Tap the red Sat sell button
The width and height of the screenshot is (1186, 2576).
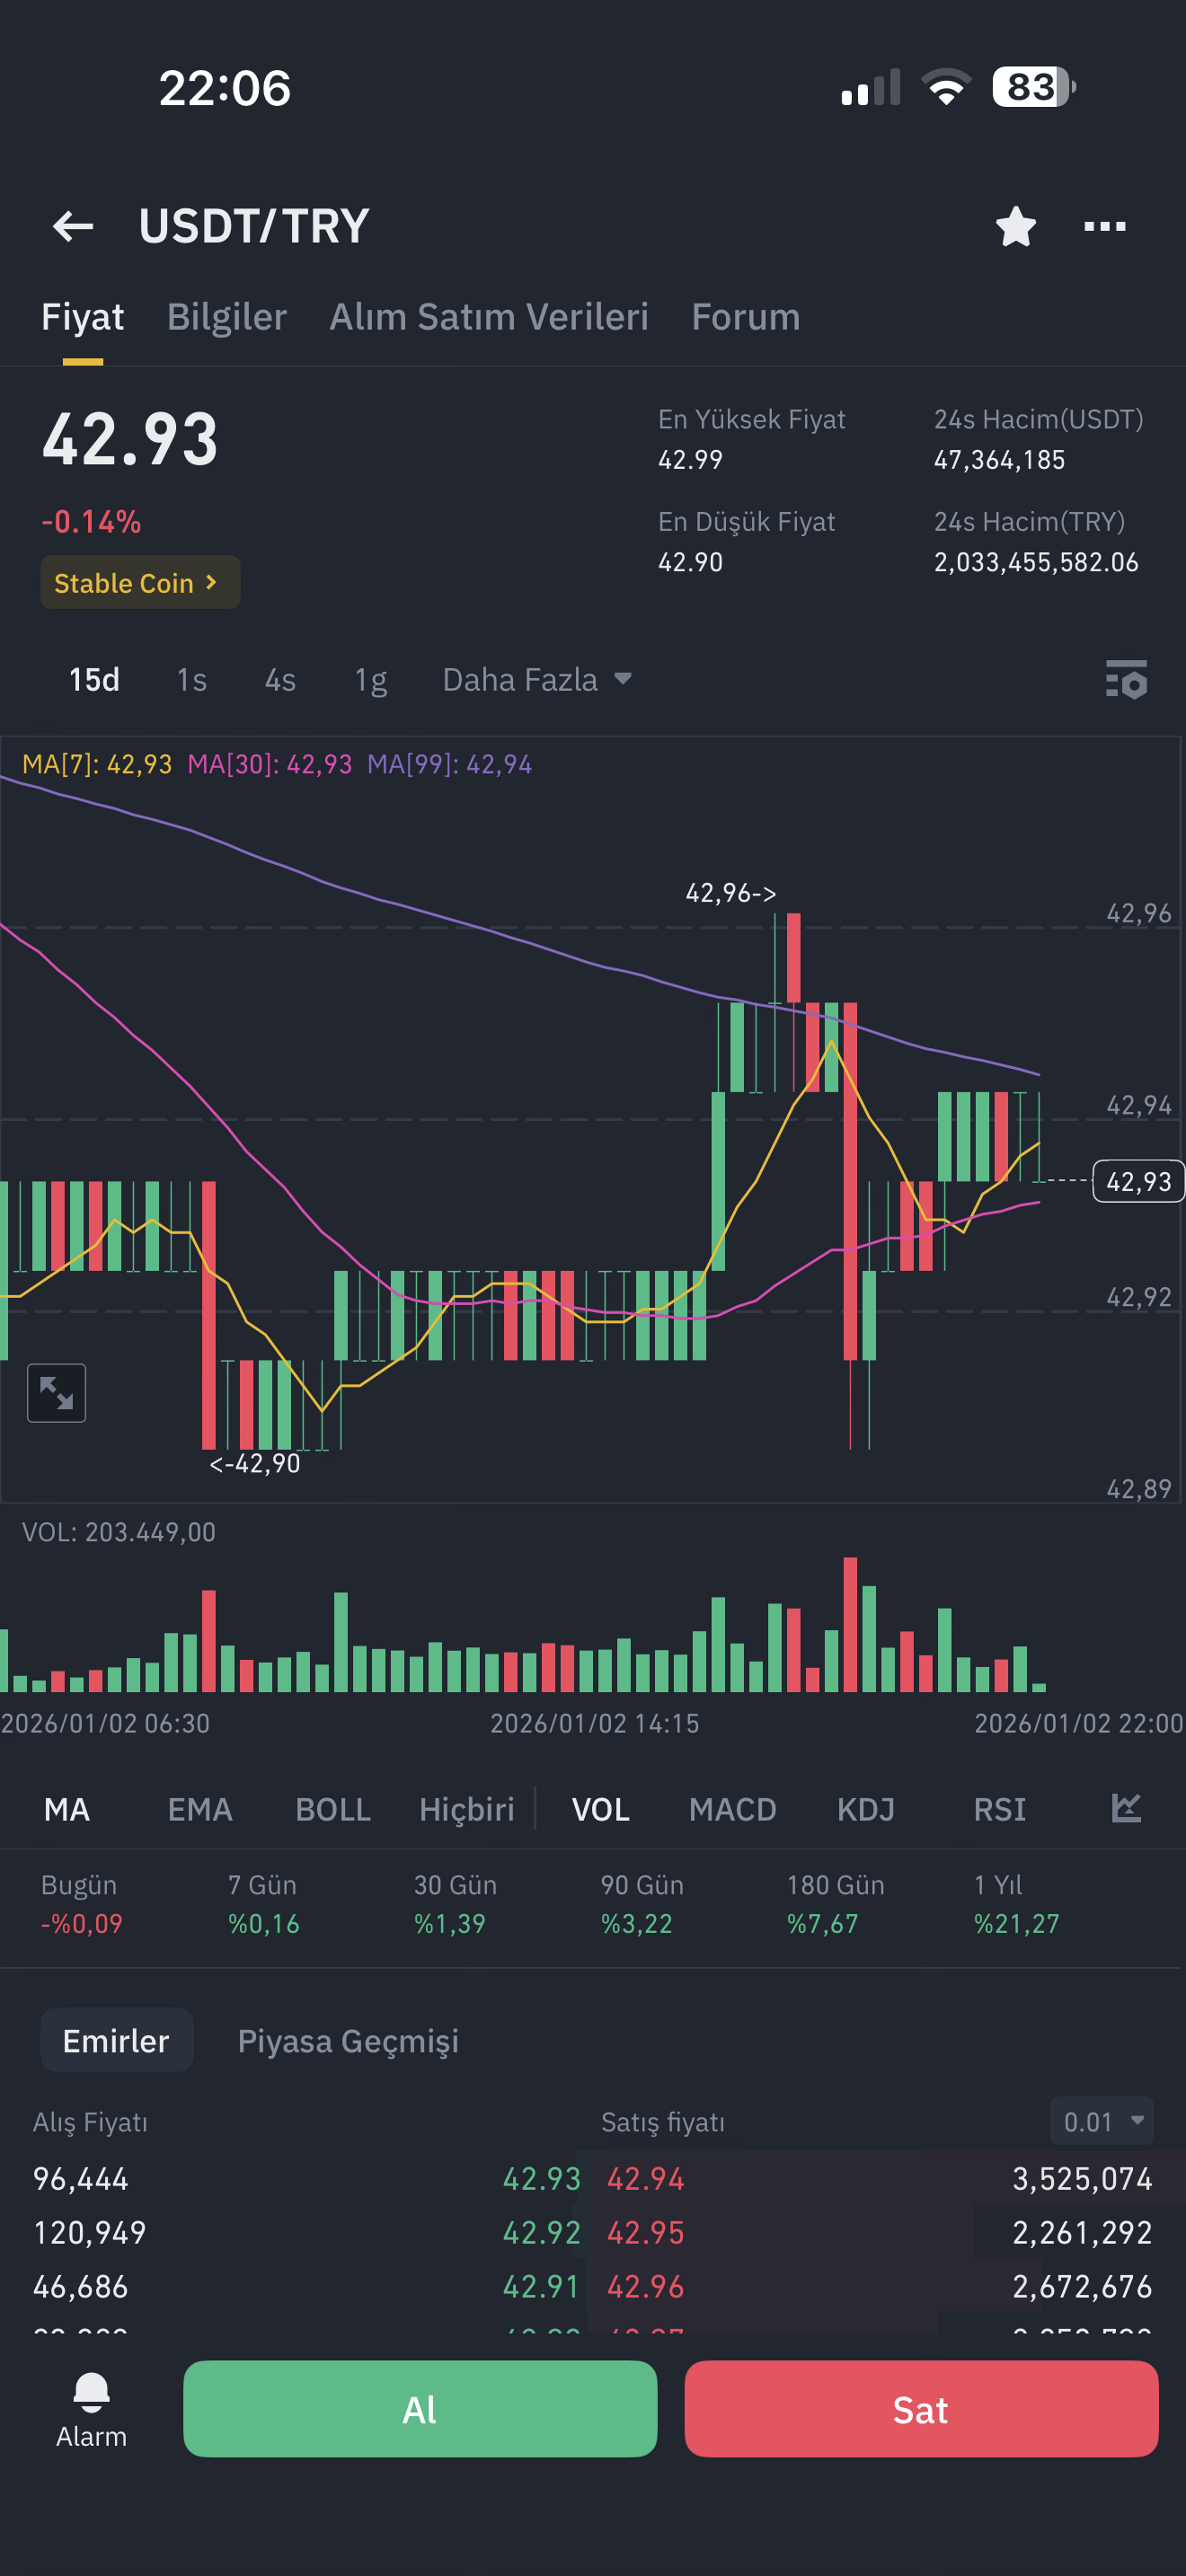pos(921,2409)
